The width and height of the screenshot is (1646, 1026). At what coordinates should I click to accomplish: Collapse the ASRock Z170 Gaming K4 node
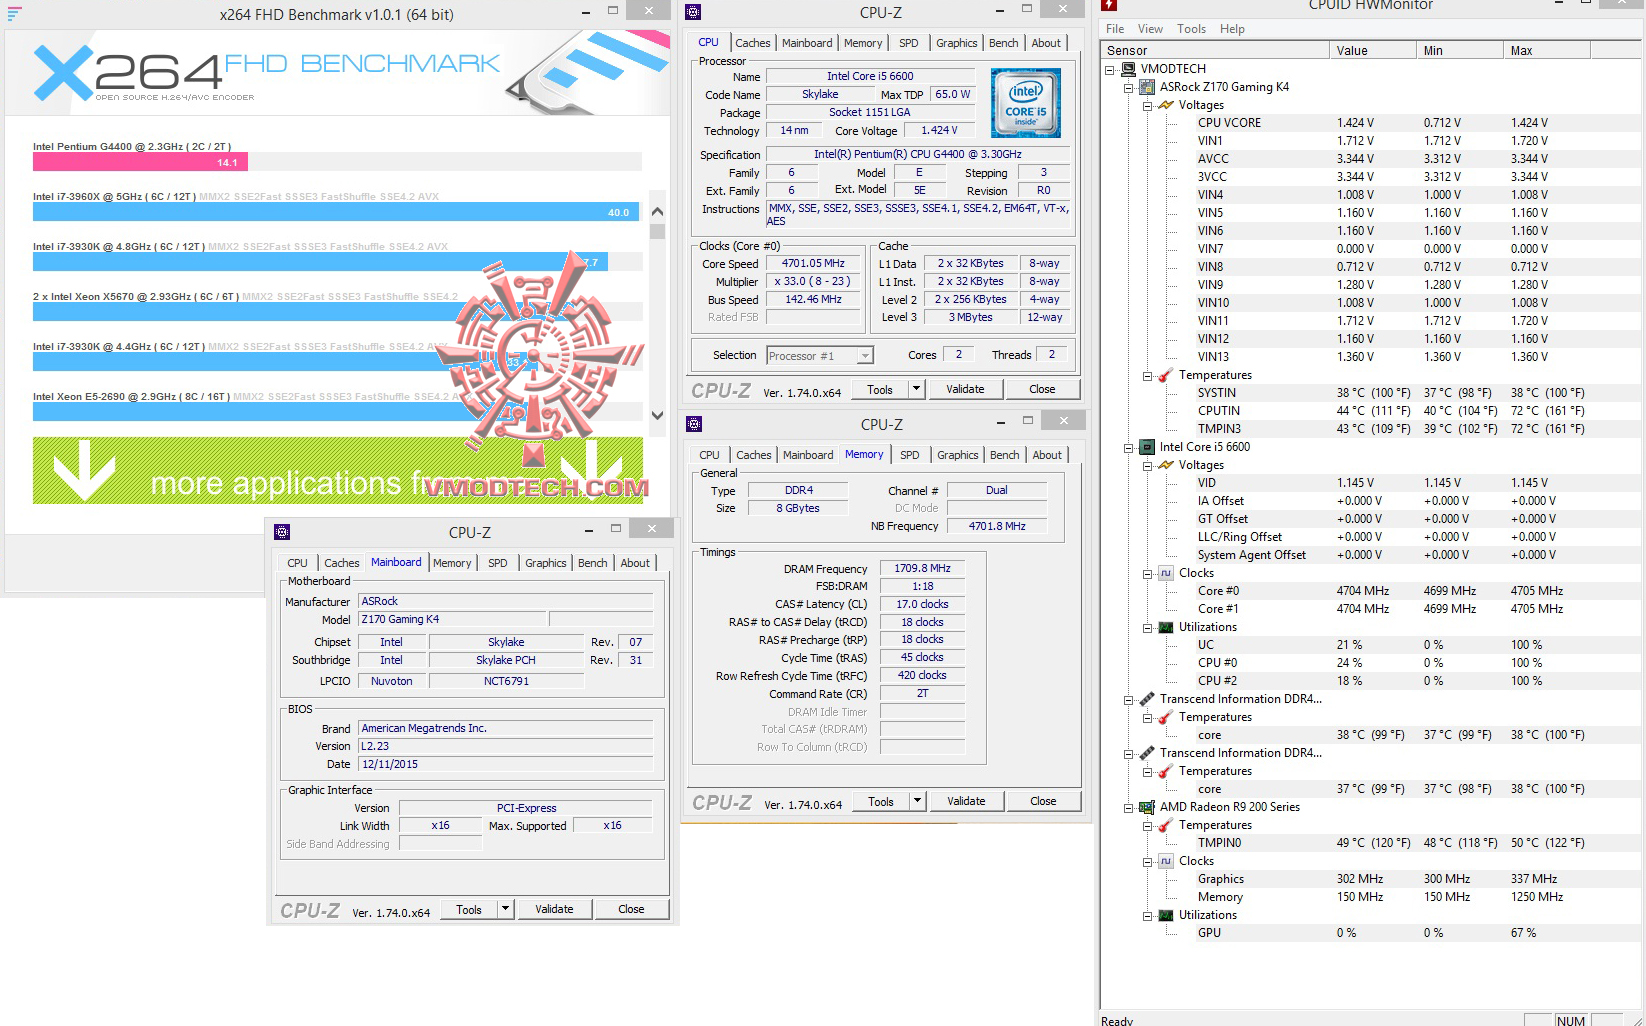pos(1129,87)
